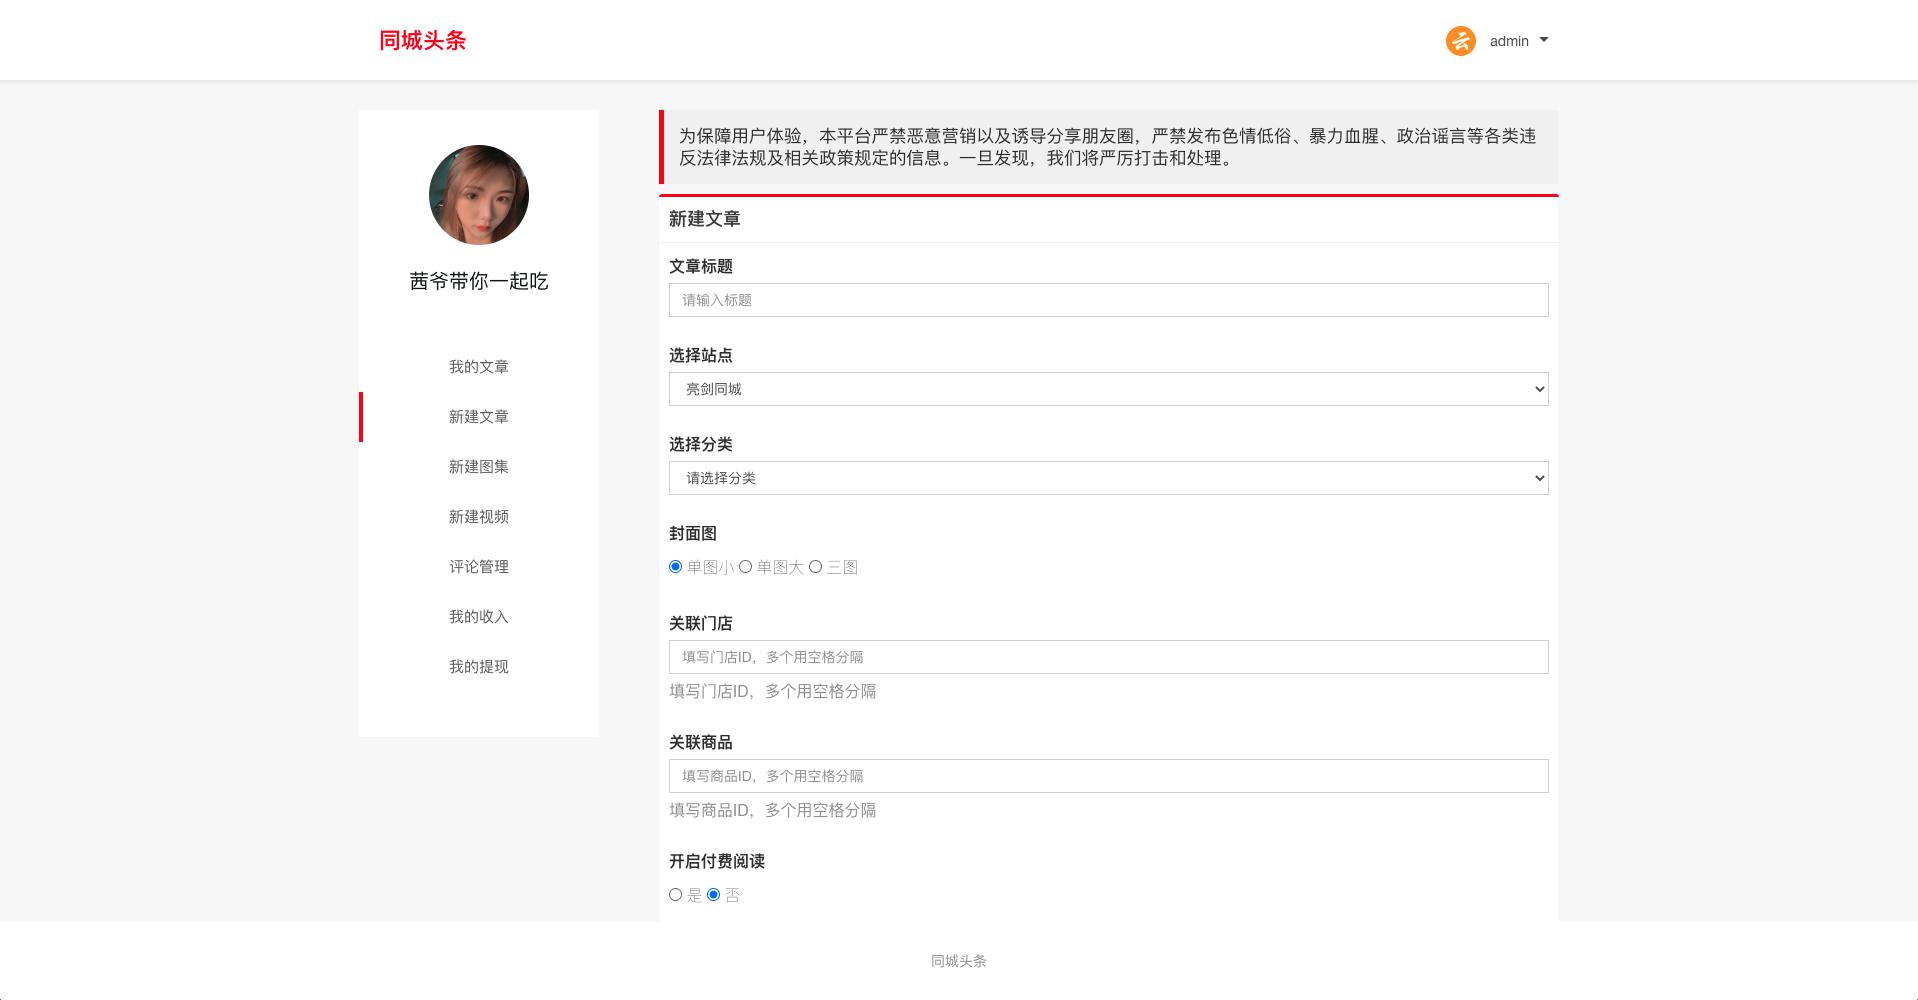Choose the 三图 cover option
The width and height of the screenshot is (1918, 1000).
point(816,567)
